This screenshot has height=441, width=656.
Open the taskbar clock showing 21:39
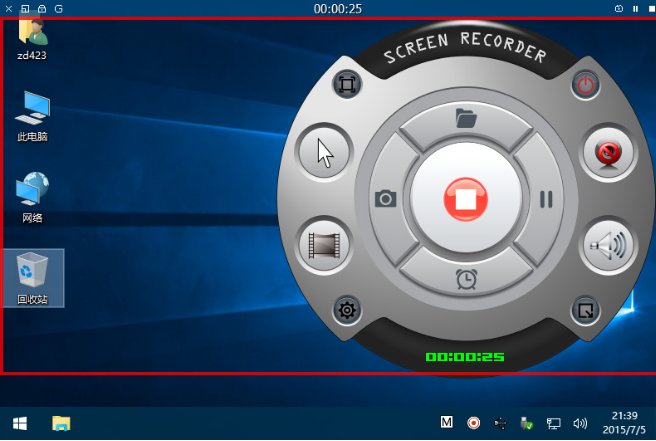coord(624,423)
